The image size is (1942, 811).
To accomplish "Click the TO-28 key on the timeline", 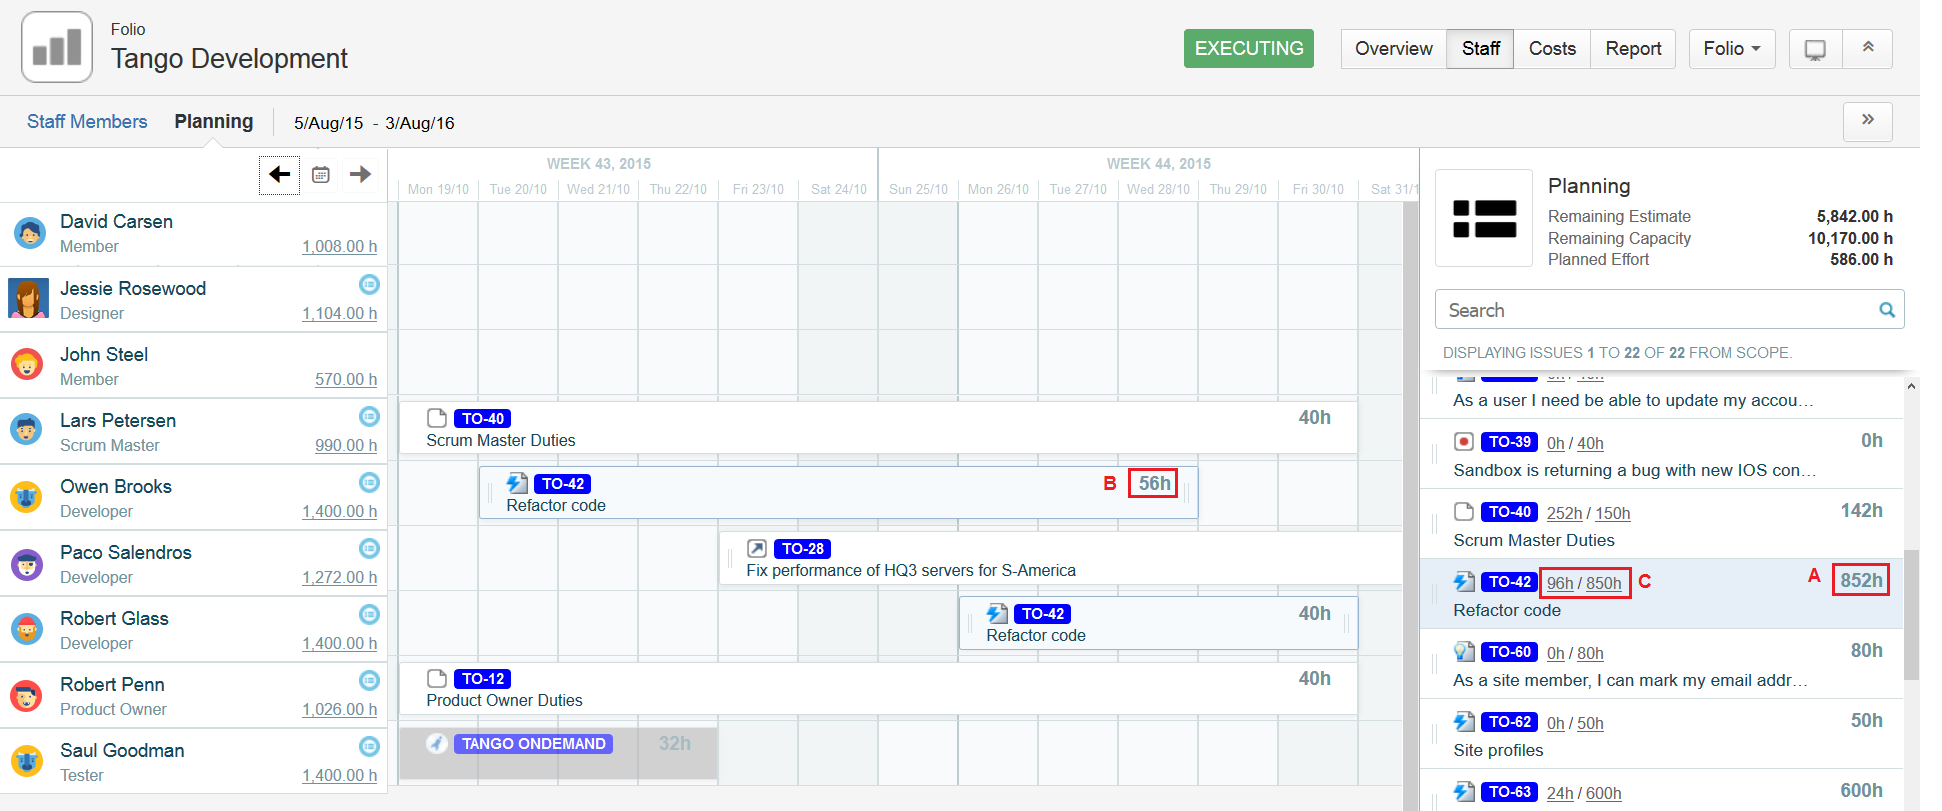I will (803, 549).
